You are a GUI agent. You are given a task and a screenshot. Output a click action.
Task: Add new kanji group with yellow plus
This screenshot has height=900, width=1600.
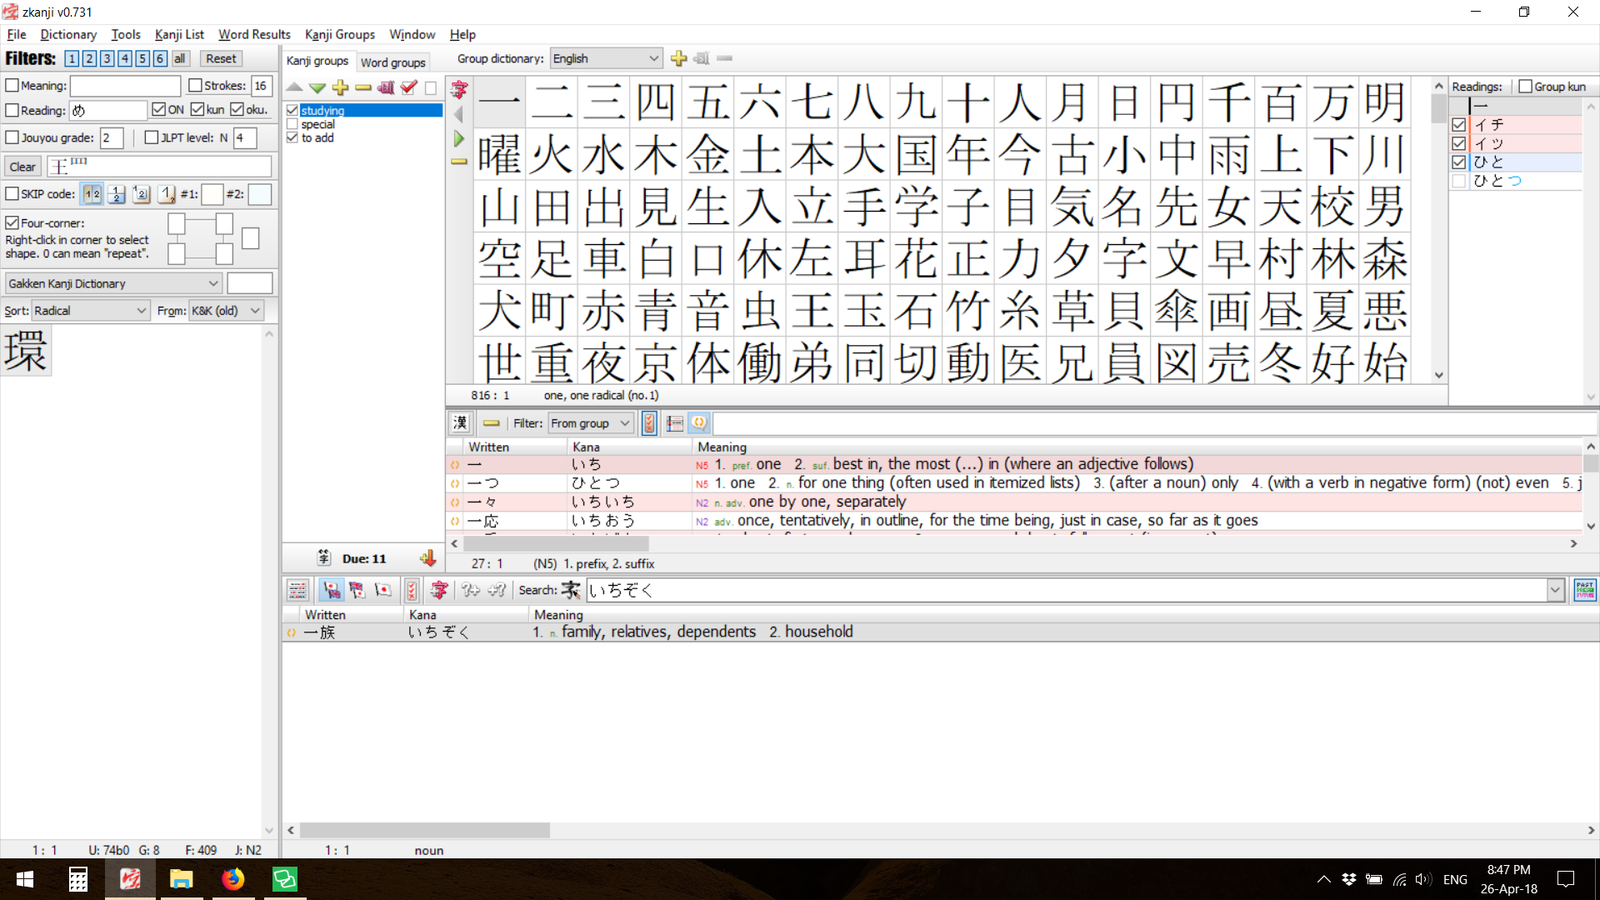click(340, 88)
